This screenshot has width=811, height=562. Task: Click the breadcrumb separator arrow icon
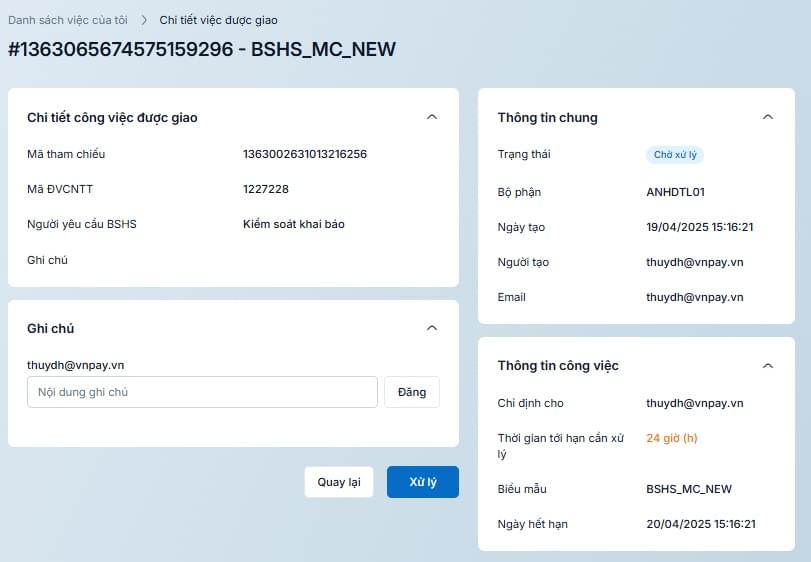[x=144, y=20]
